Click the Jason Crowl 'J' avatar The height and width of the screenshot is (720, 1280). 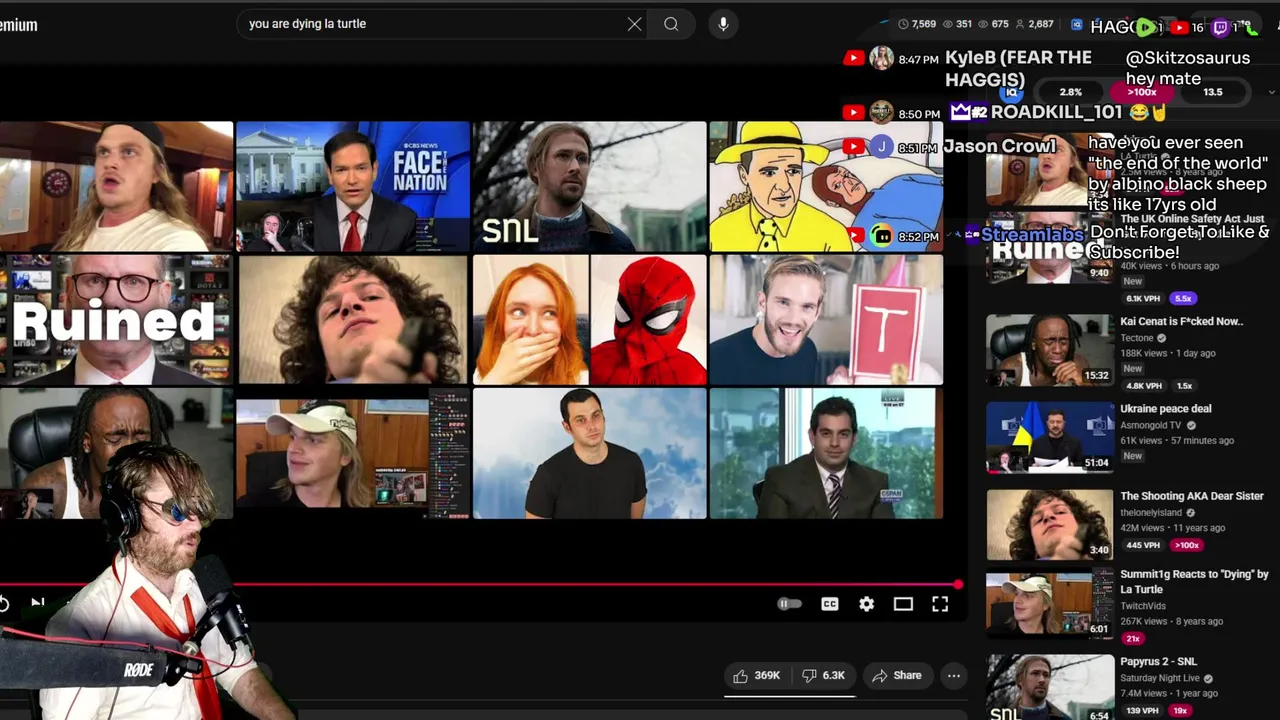(881, 147)
